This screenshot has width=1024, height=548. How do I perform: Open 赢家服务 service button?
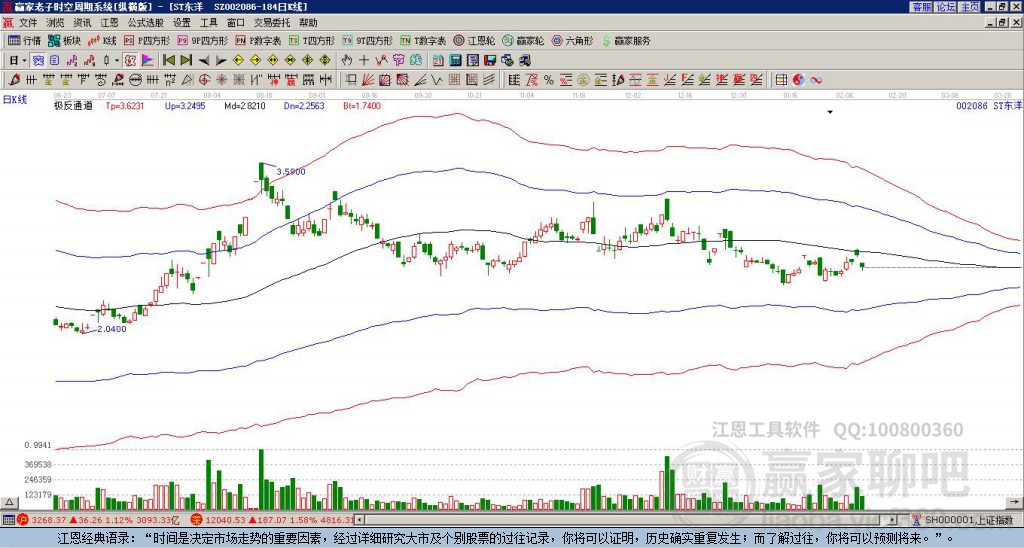click(626, 40)
